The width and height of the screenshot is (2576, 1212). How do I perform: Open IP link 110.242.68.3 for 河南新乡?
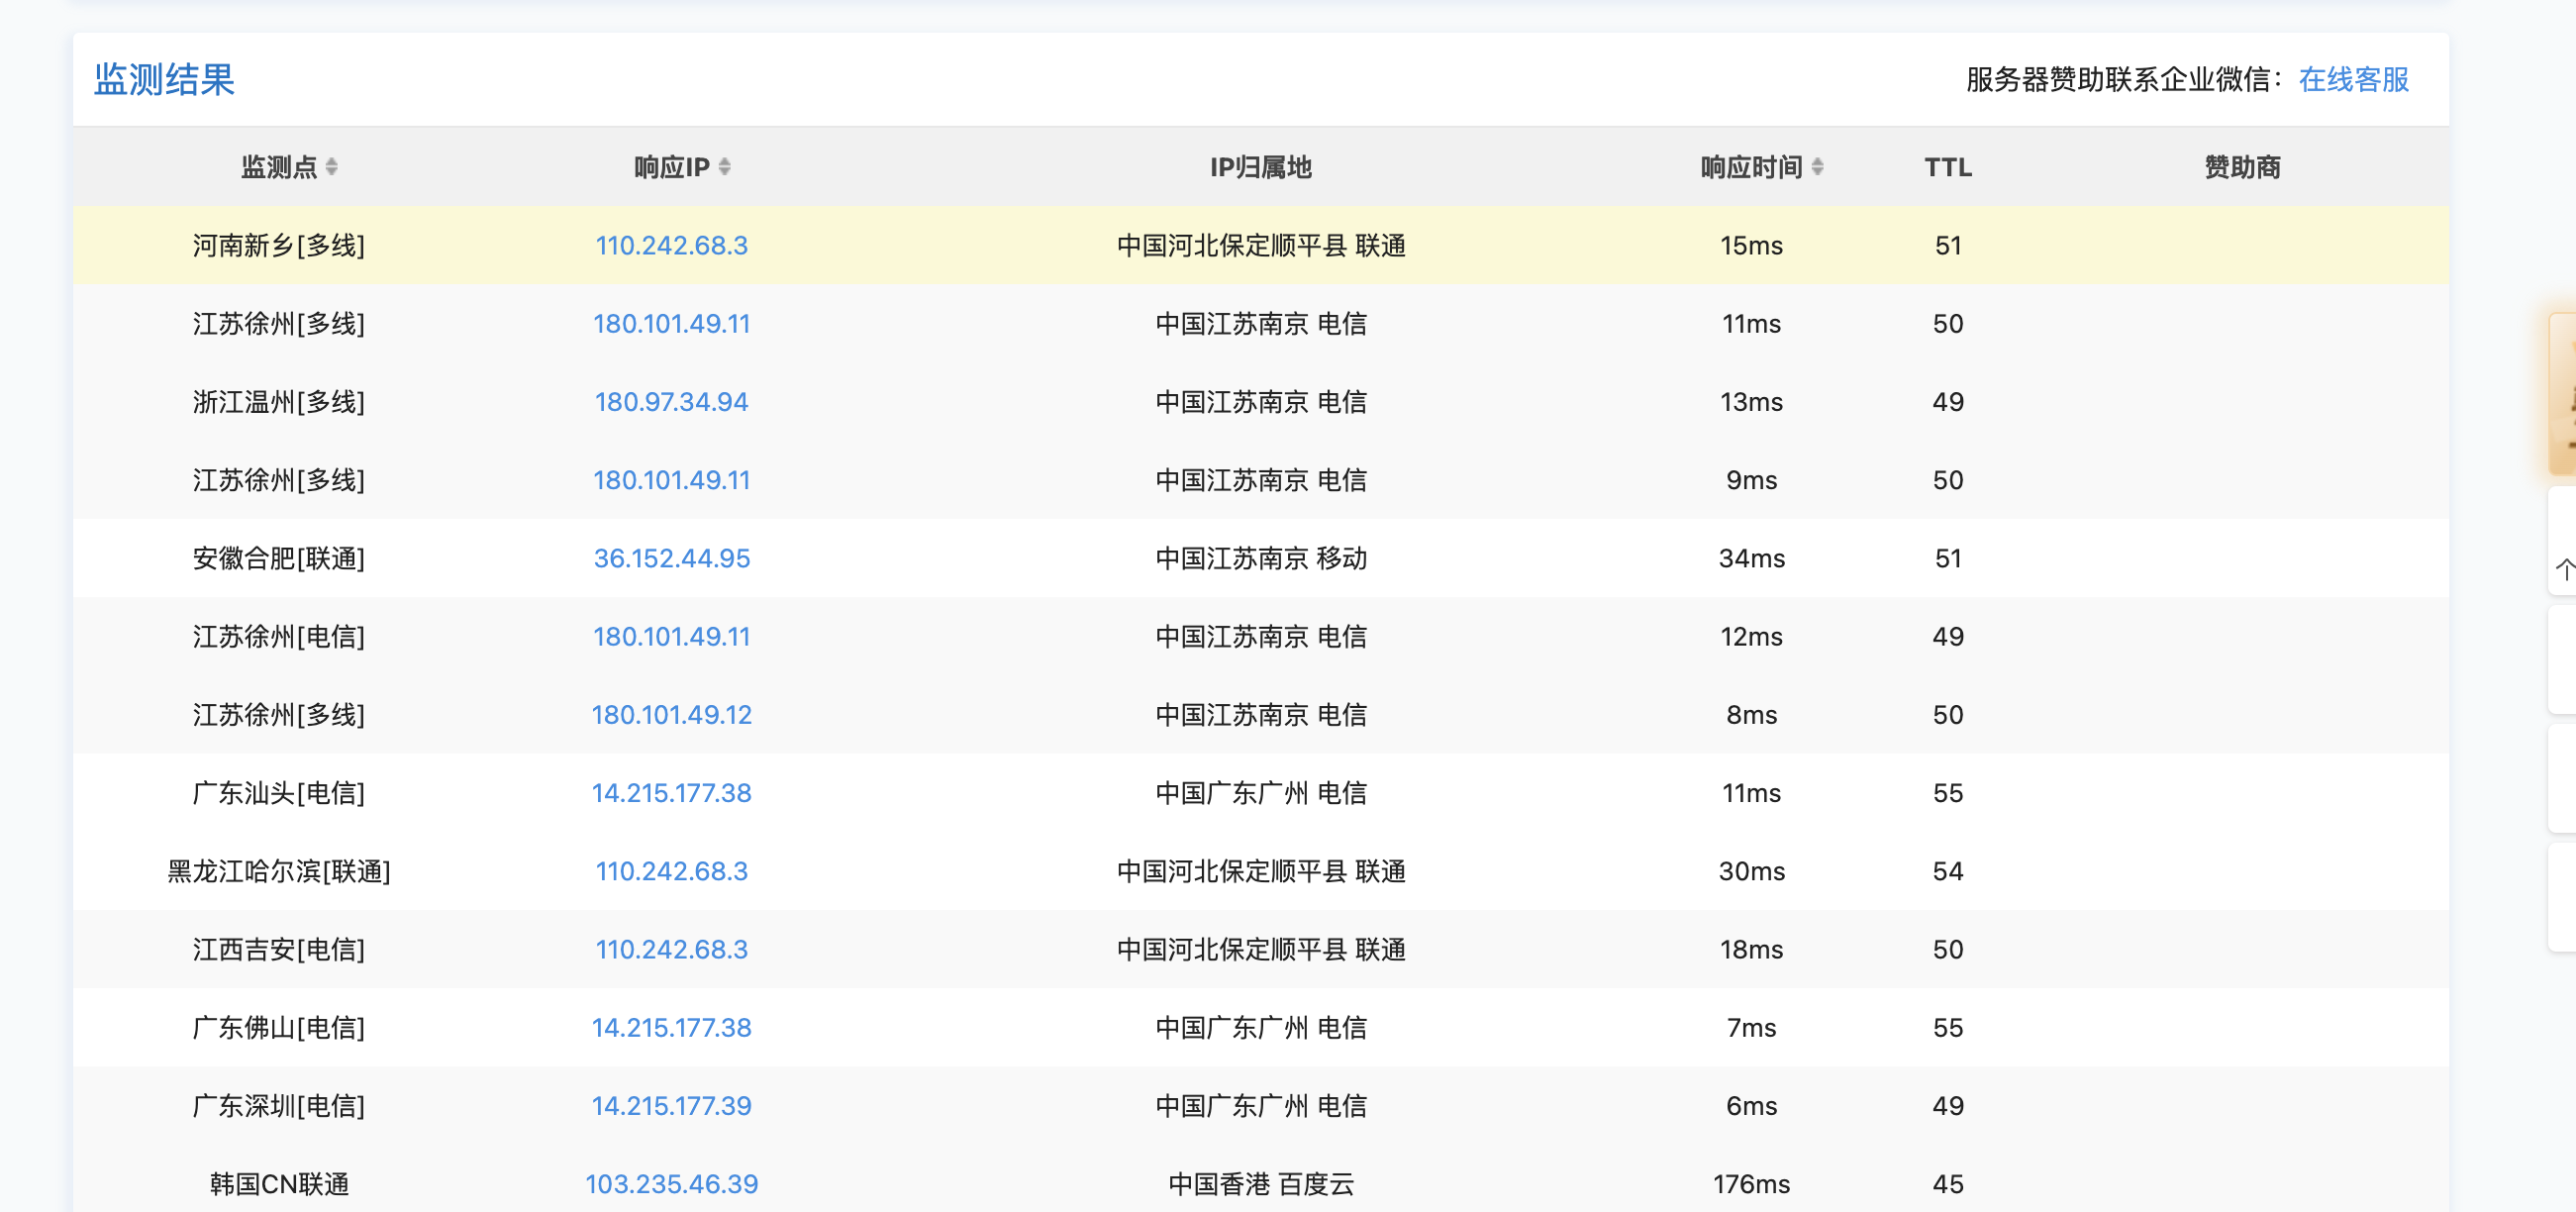click(x=671, y=245)
